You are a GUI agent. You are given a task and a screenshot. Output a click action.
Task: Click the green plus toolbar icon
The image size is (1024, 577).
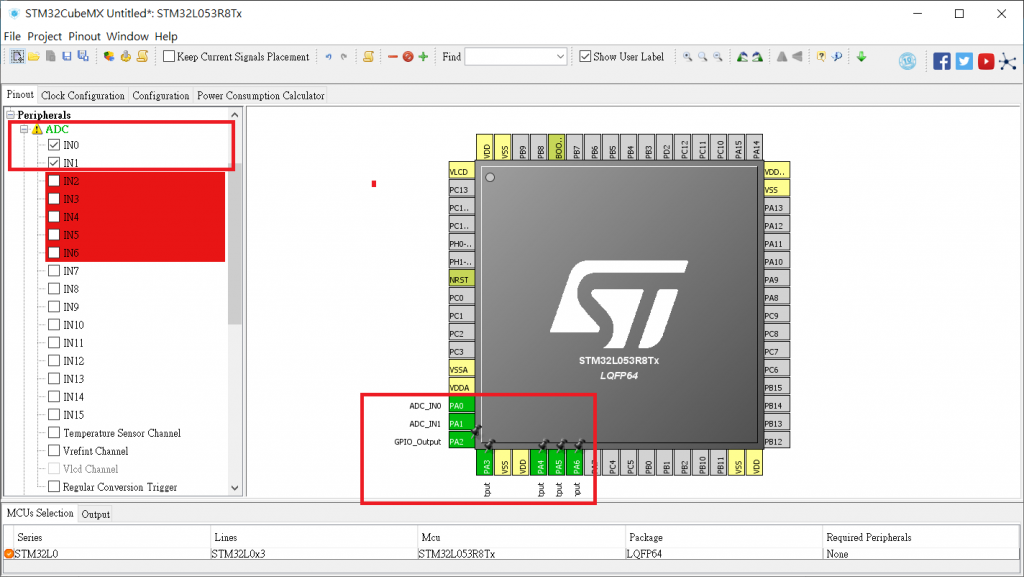point(423,57)
